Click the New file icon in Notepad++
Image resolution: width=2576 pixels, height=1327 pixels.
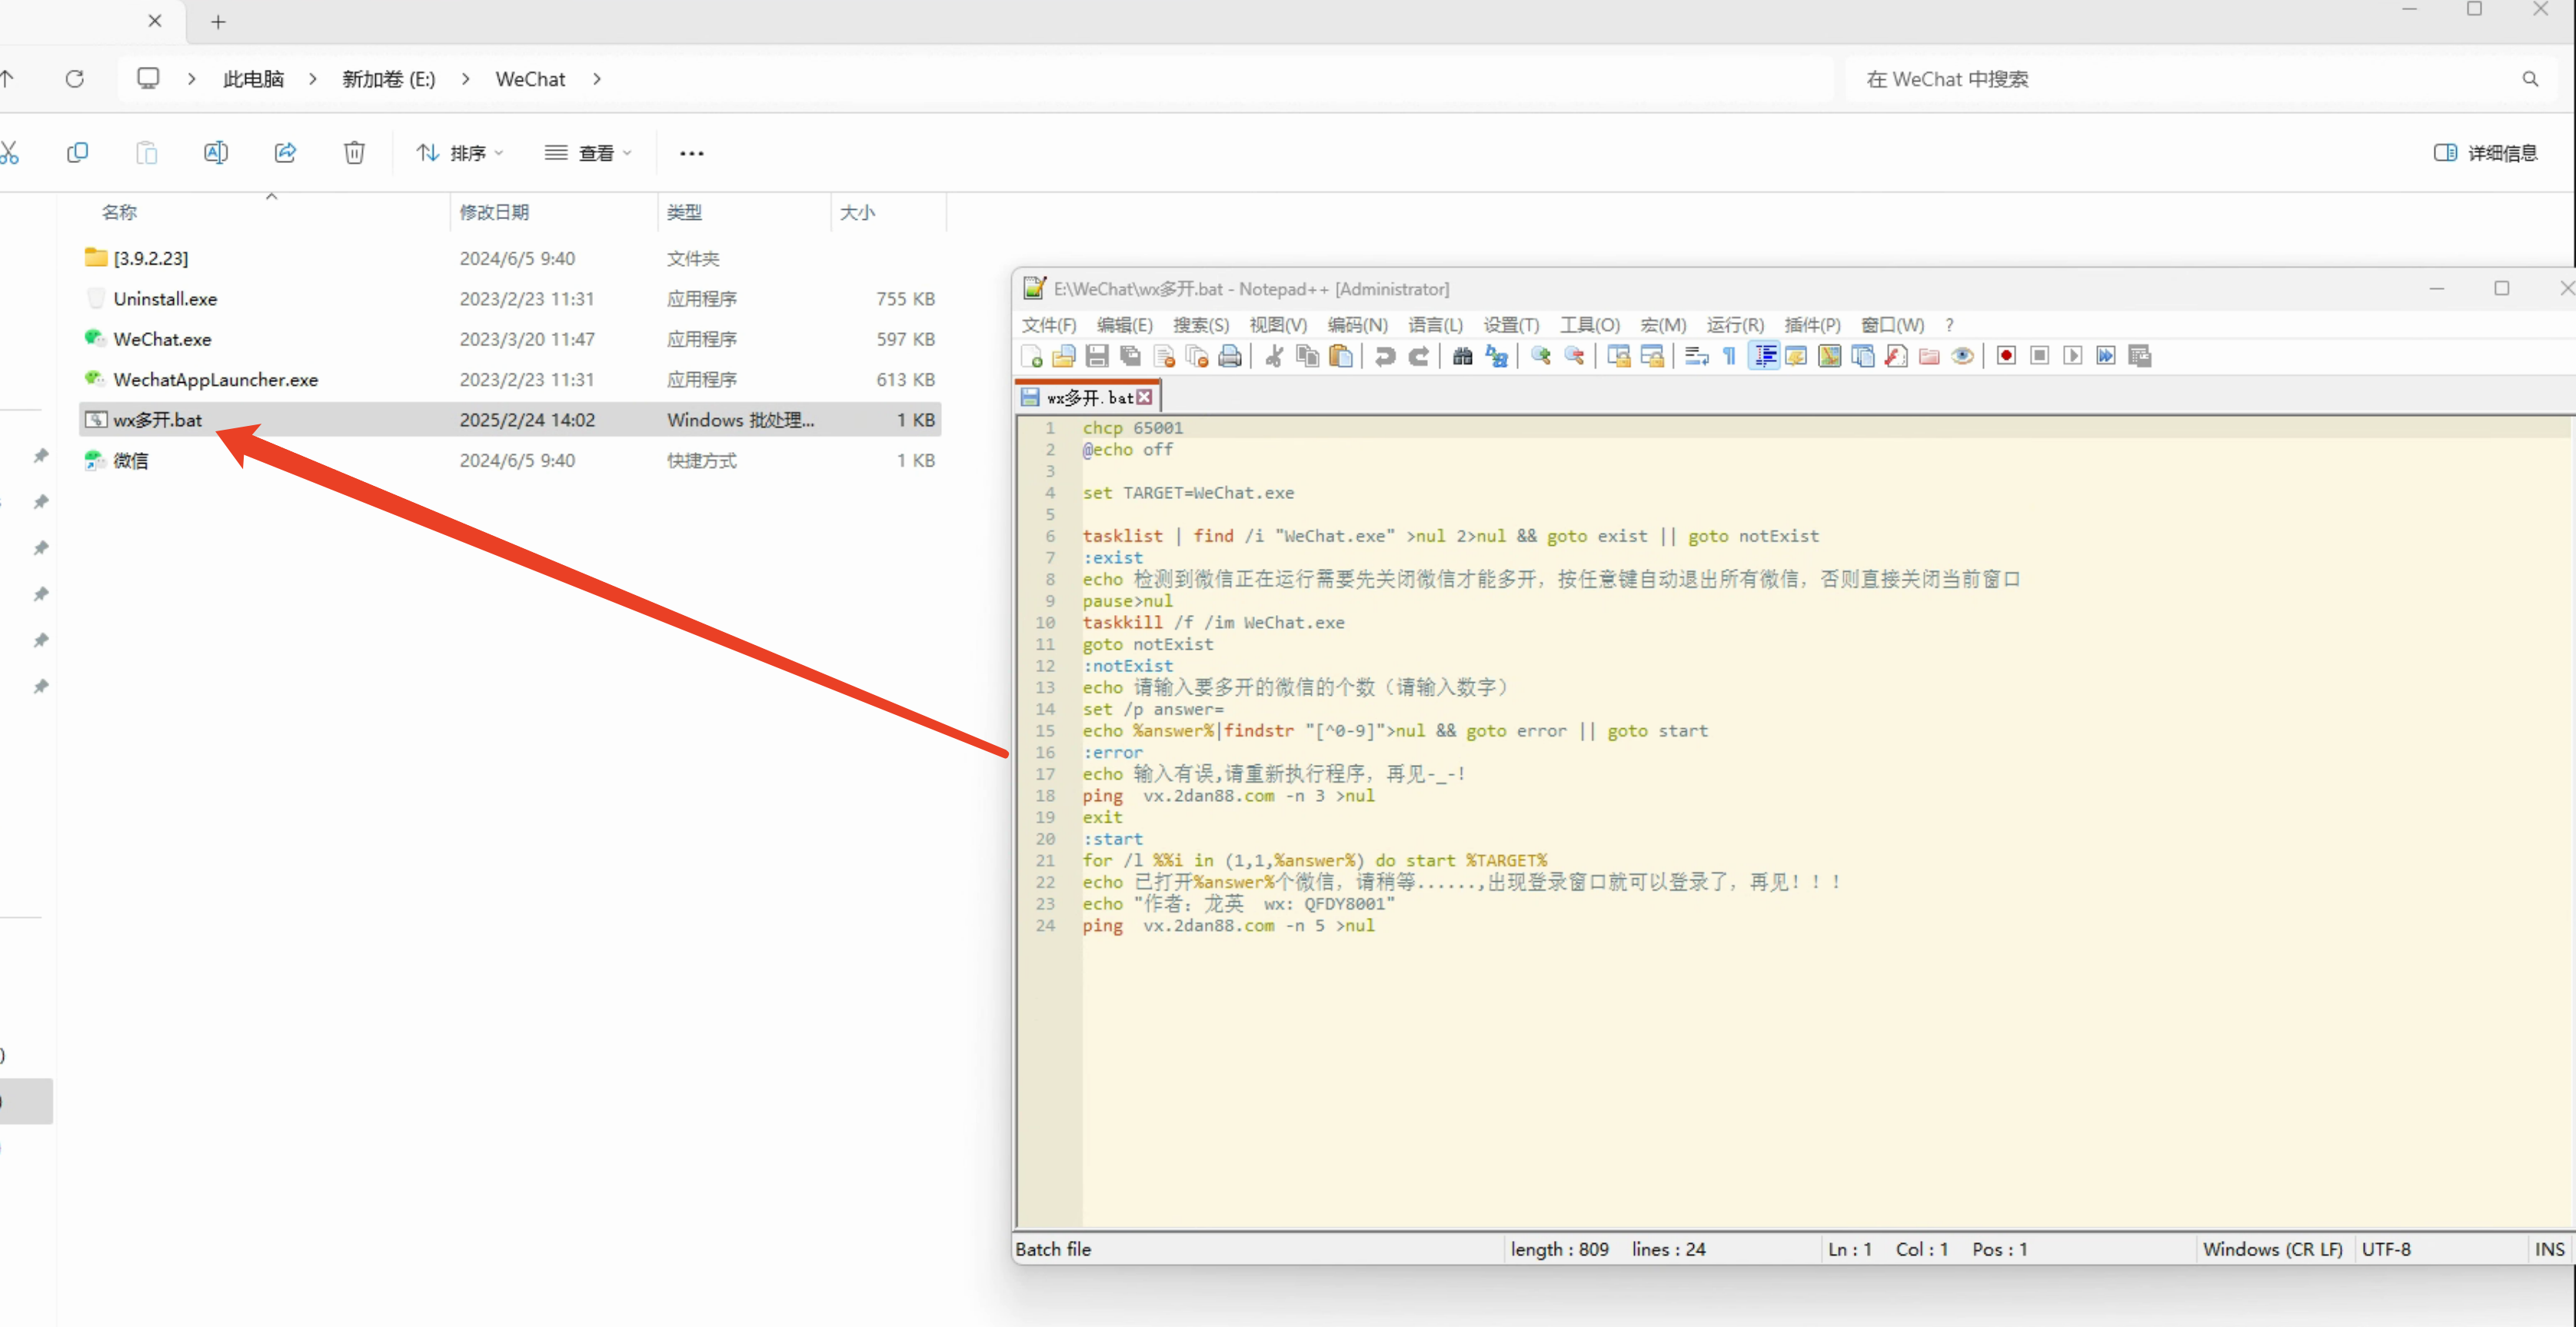[x=1031, y=356]
